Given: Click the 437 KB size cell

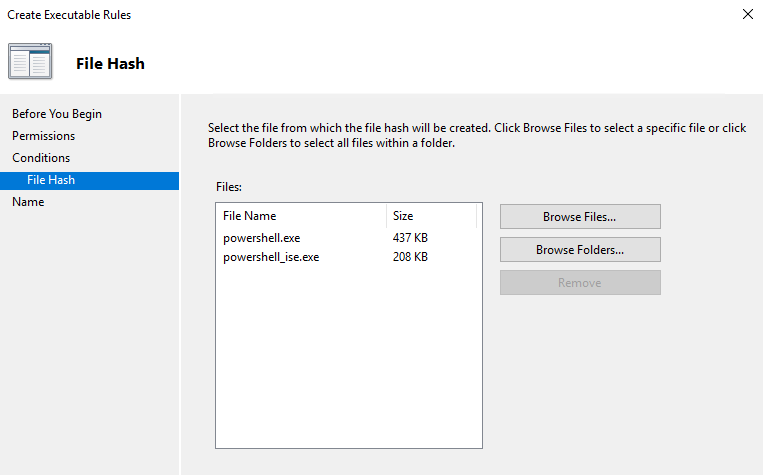Looking at the screenshot, I should coord(410,238).
